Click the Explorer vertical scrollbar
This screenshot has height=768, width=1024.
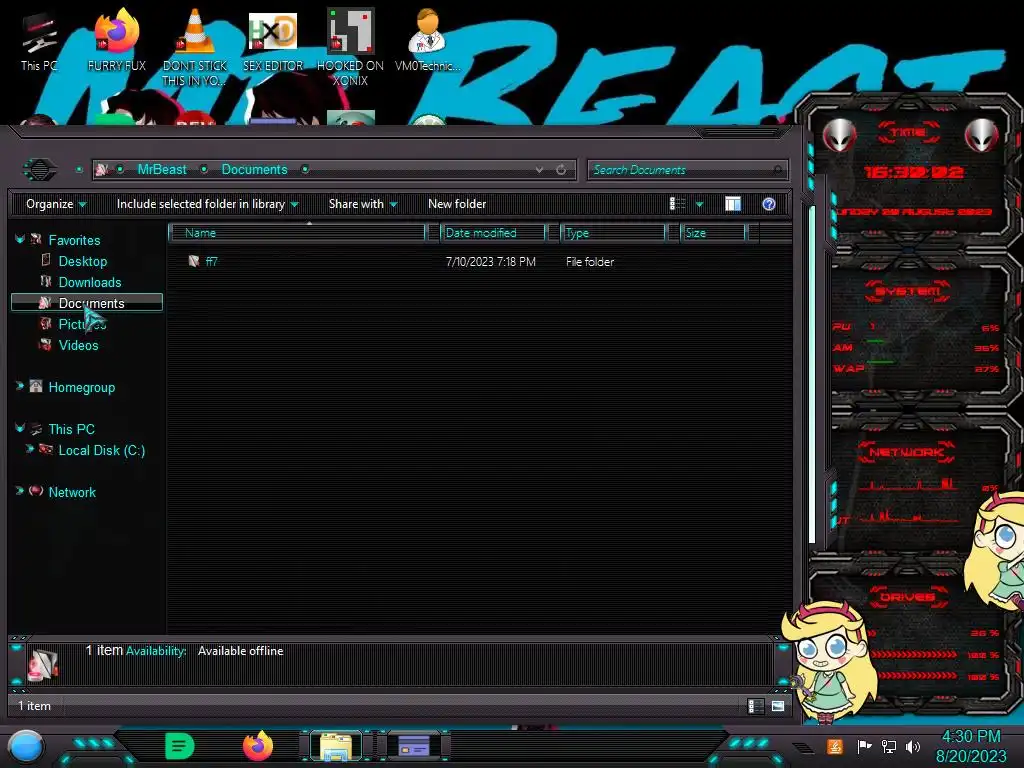(812, 376)
